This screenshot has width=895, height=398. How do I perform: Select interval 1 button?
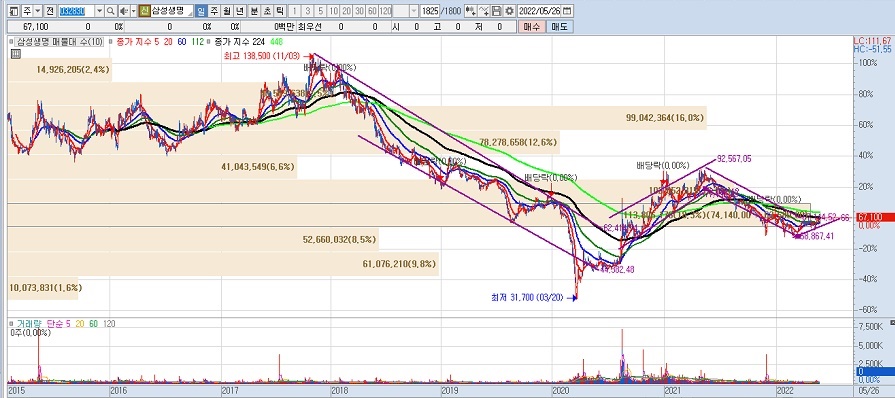pos(295,11)
